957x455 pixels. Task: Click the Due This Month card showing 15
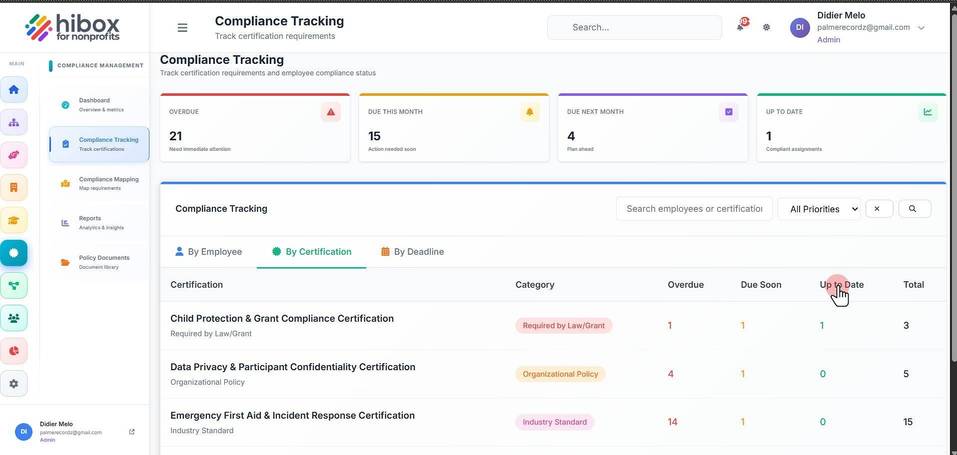[454, 128]
